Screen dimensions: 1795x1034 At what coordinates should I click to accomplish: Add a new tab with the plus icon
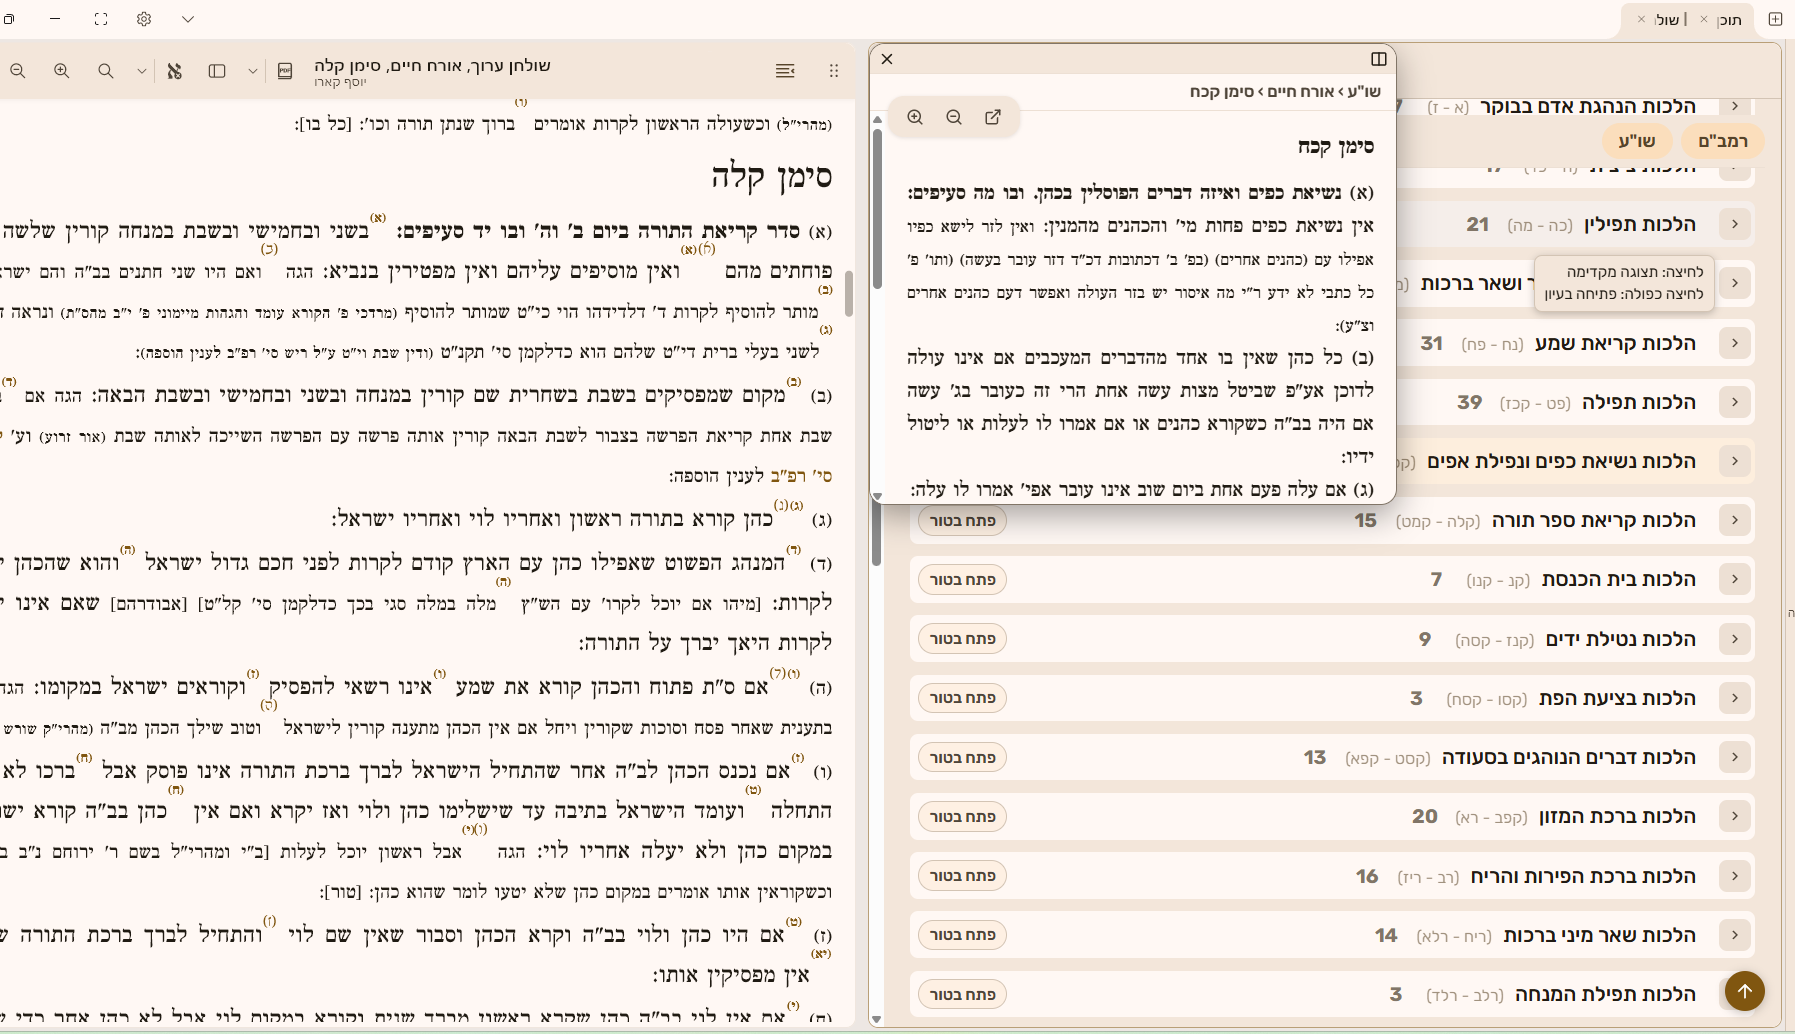pyautogui.click(x=1775, y=19)
